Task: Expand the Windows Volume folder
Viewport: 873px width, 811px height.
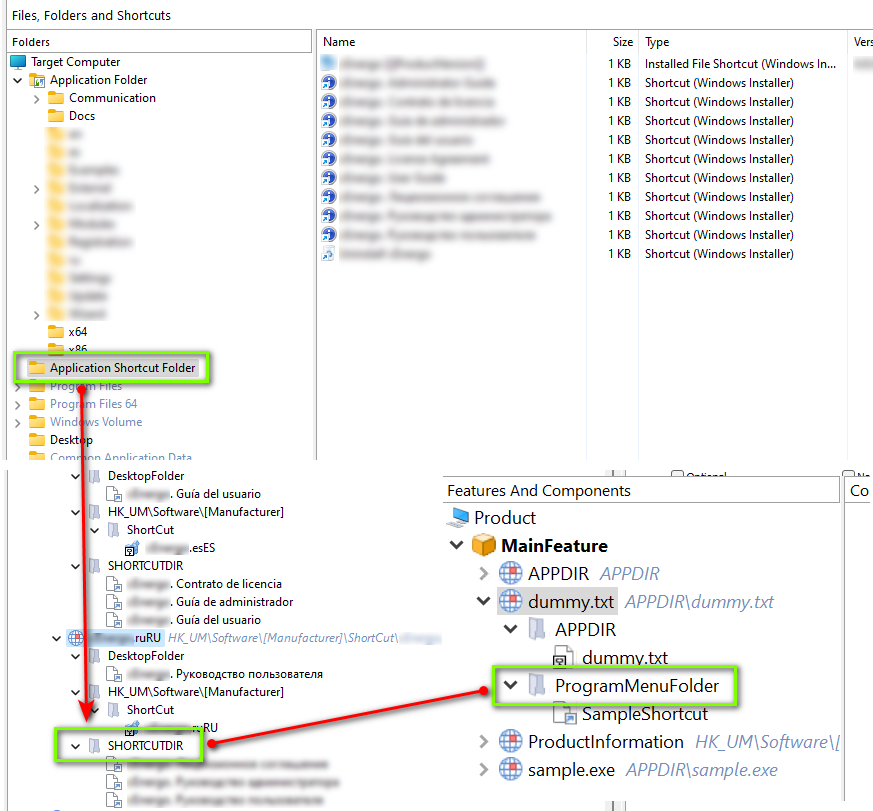Action: 18,422
